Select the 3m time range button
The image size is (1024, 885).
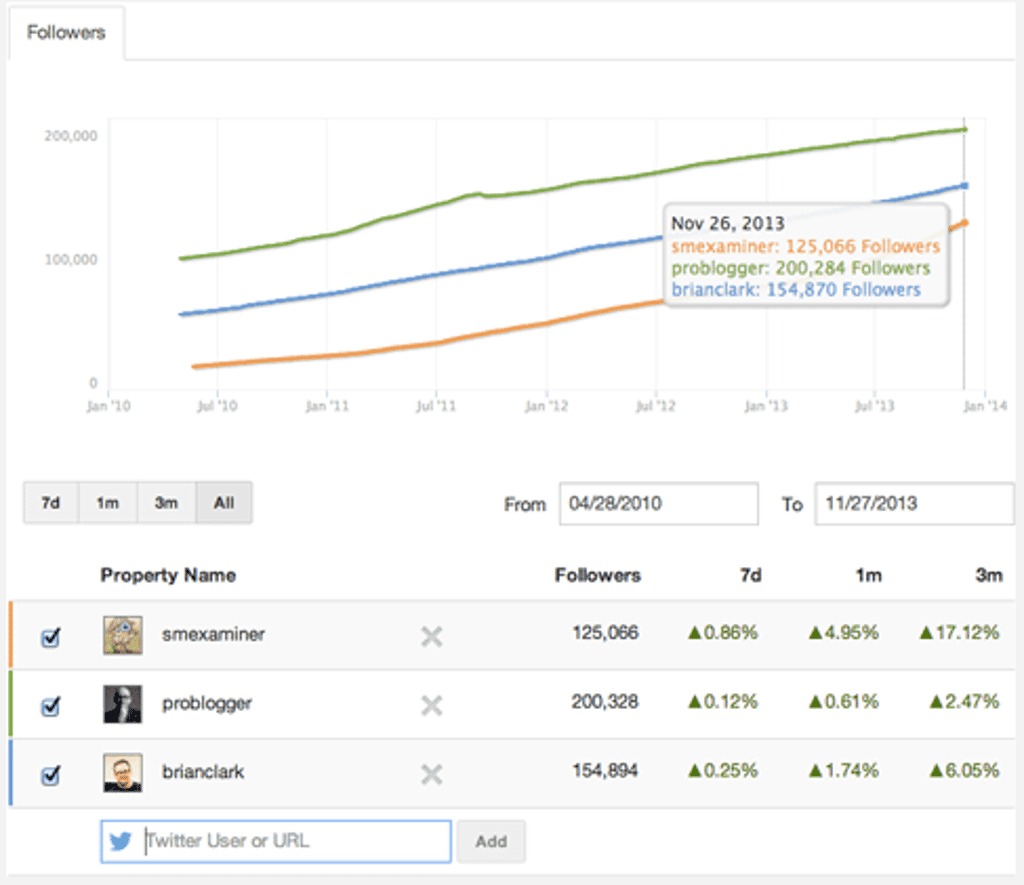[x=166, y=503]
